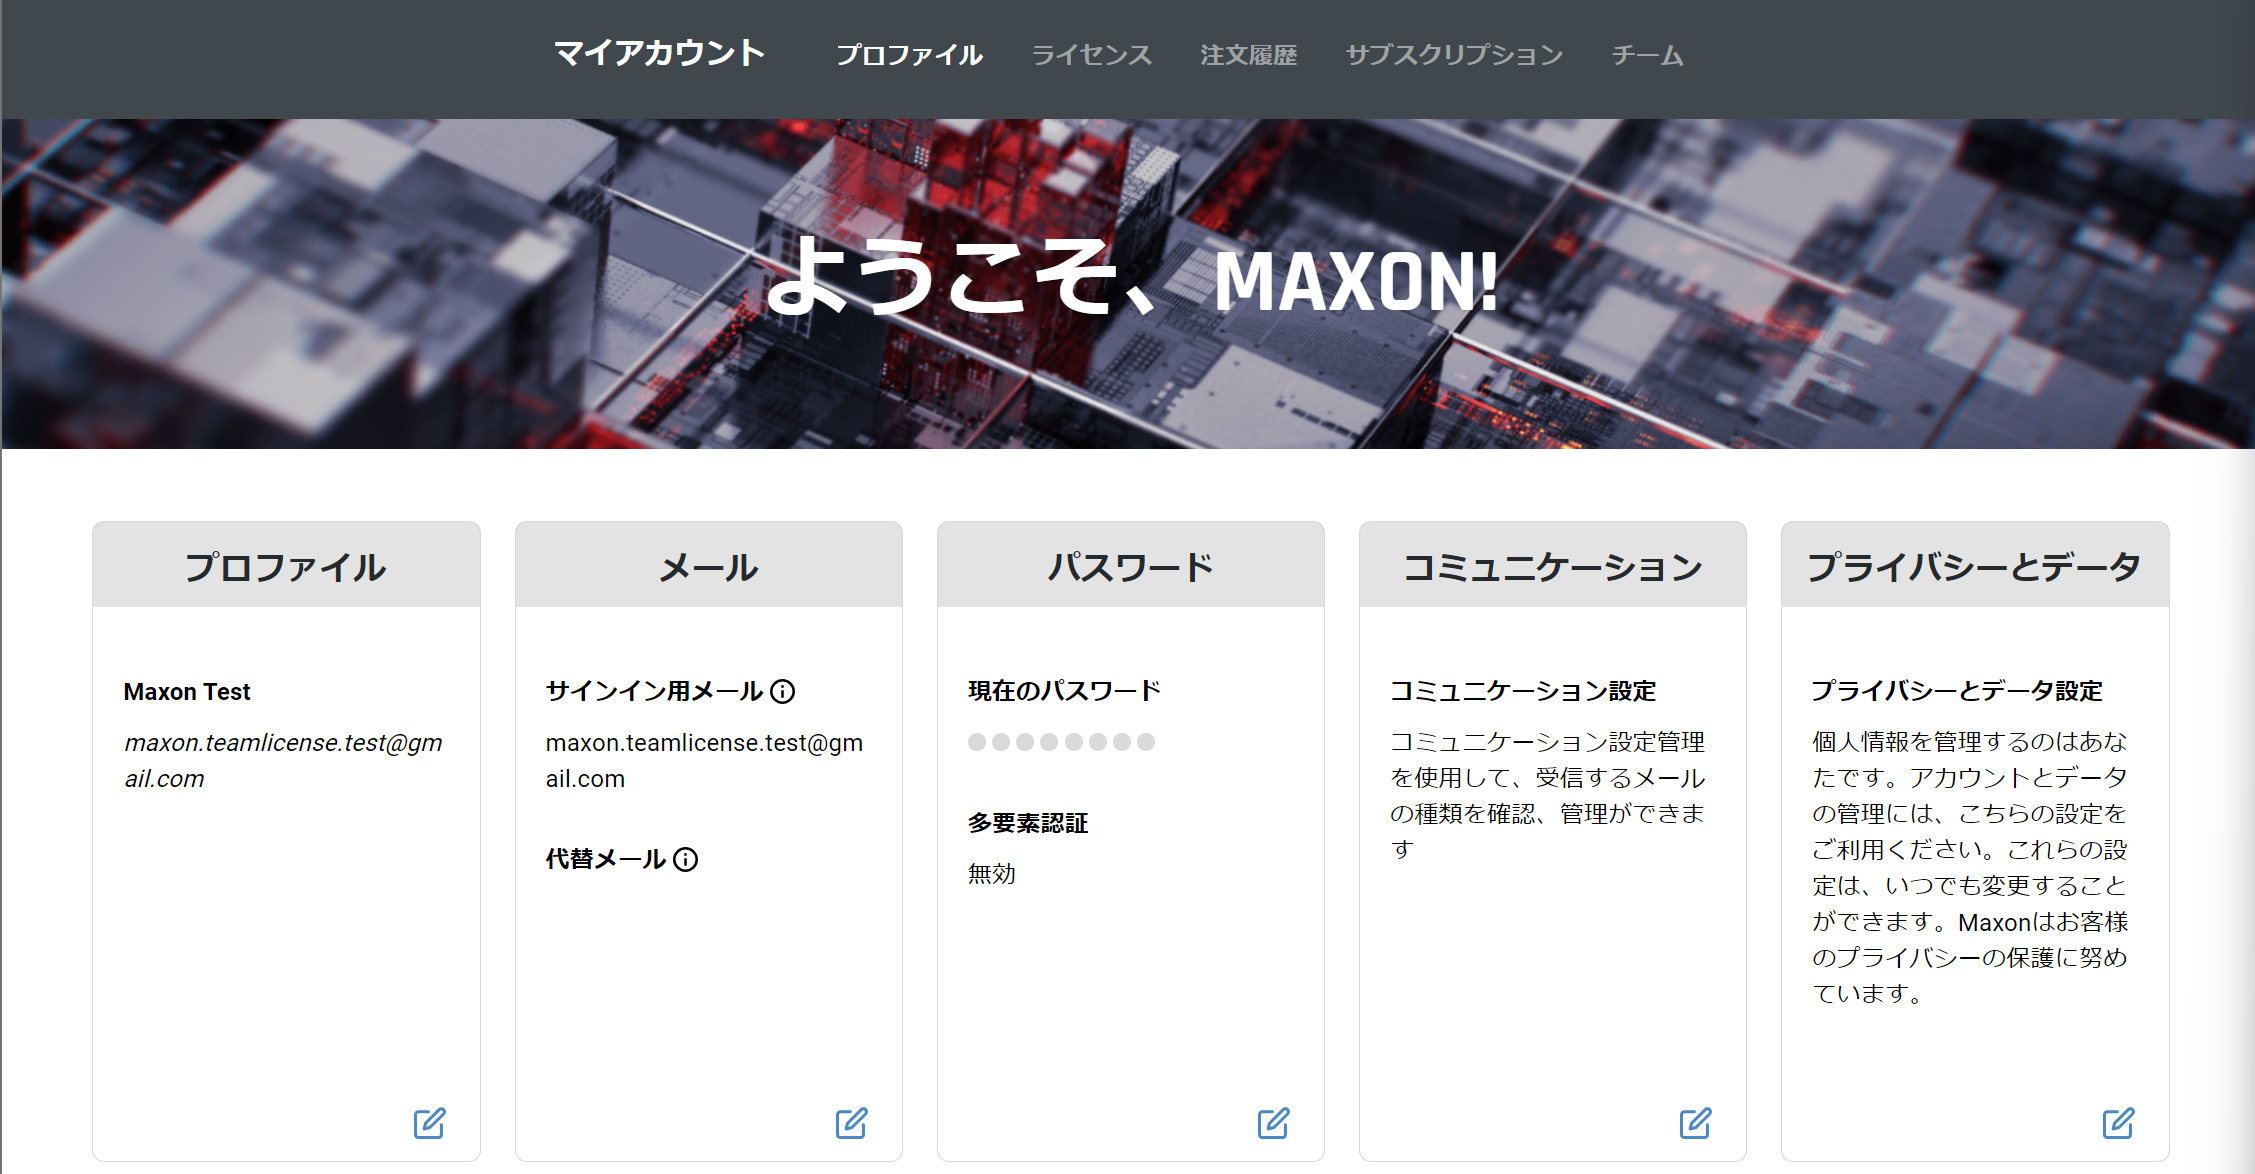Click the masked password dots
The width and height of the screenshot is (2255, 1174).
(1061, 742)
